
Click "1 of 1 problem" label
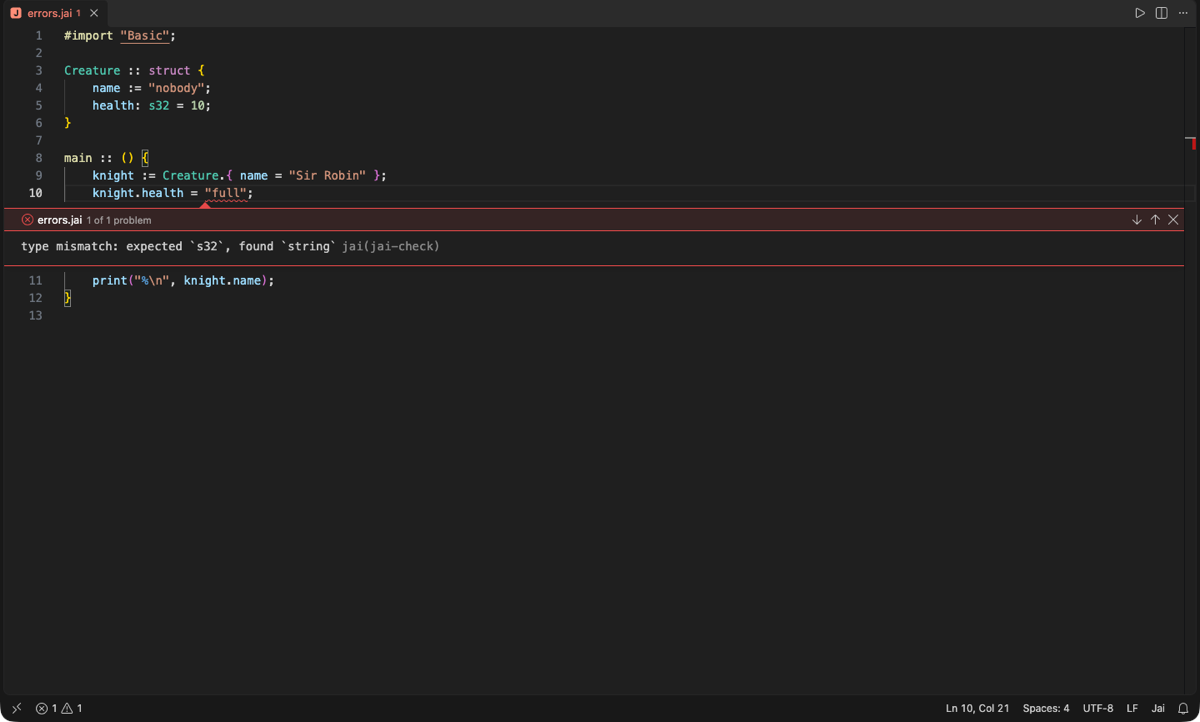(119, 220)
